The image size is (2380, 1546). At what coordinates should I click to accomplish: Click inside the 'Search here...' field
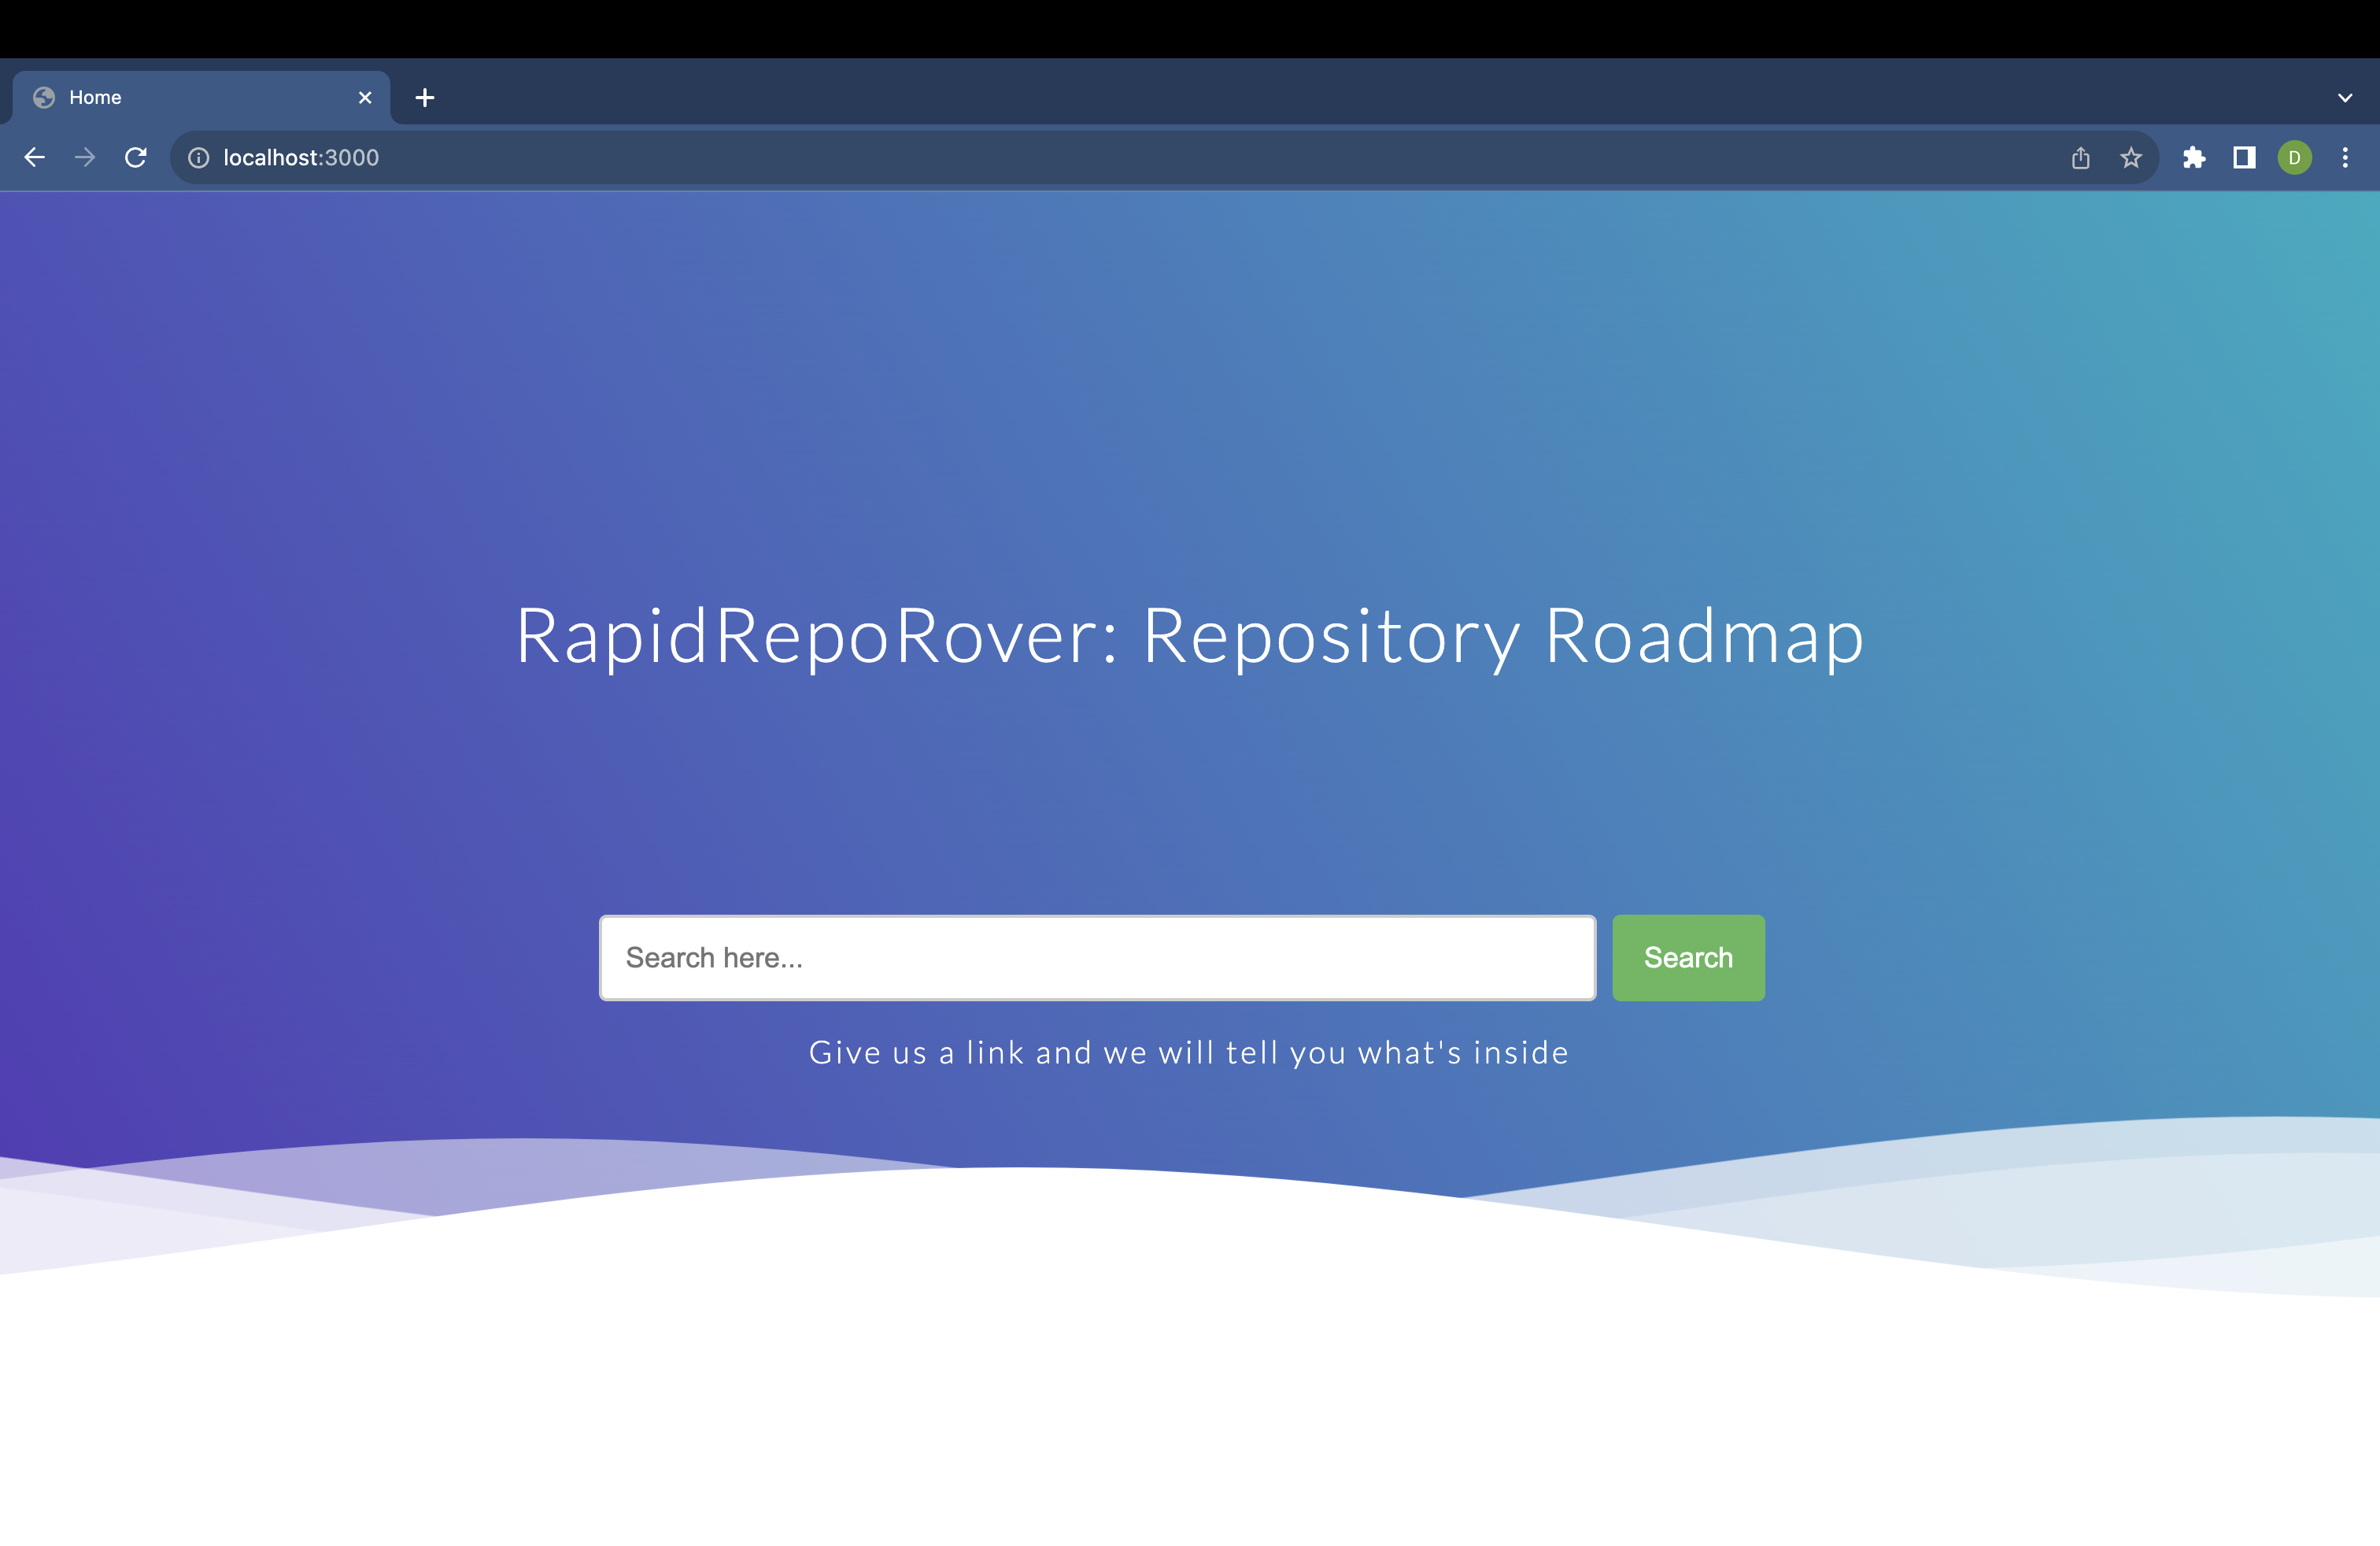coord(1097,957)
